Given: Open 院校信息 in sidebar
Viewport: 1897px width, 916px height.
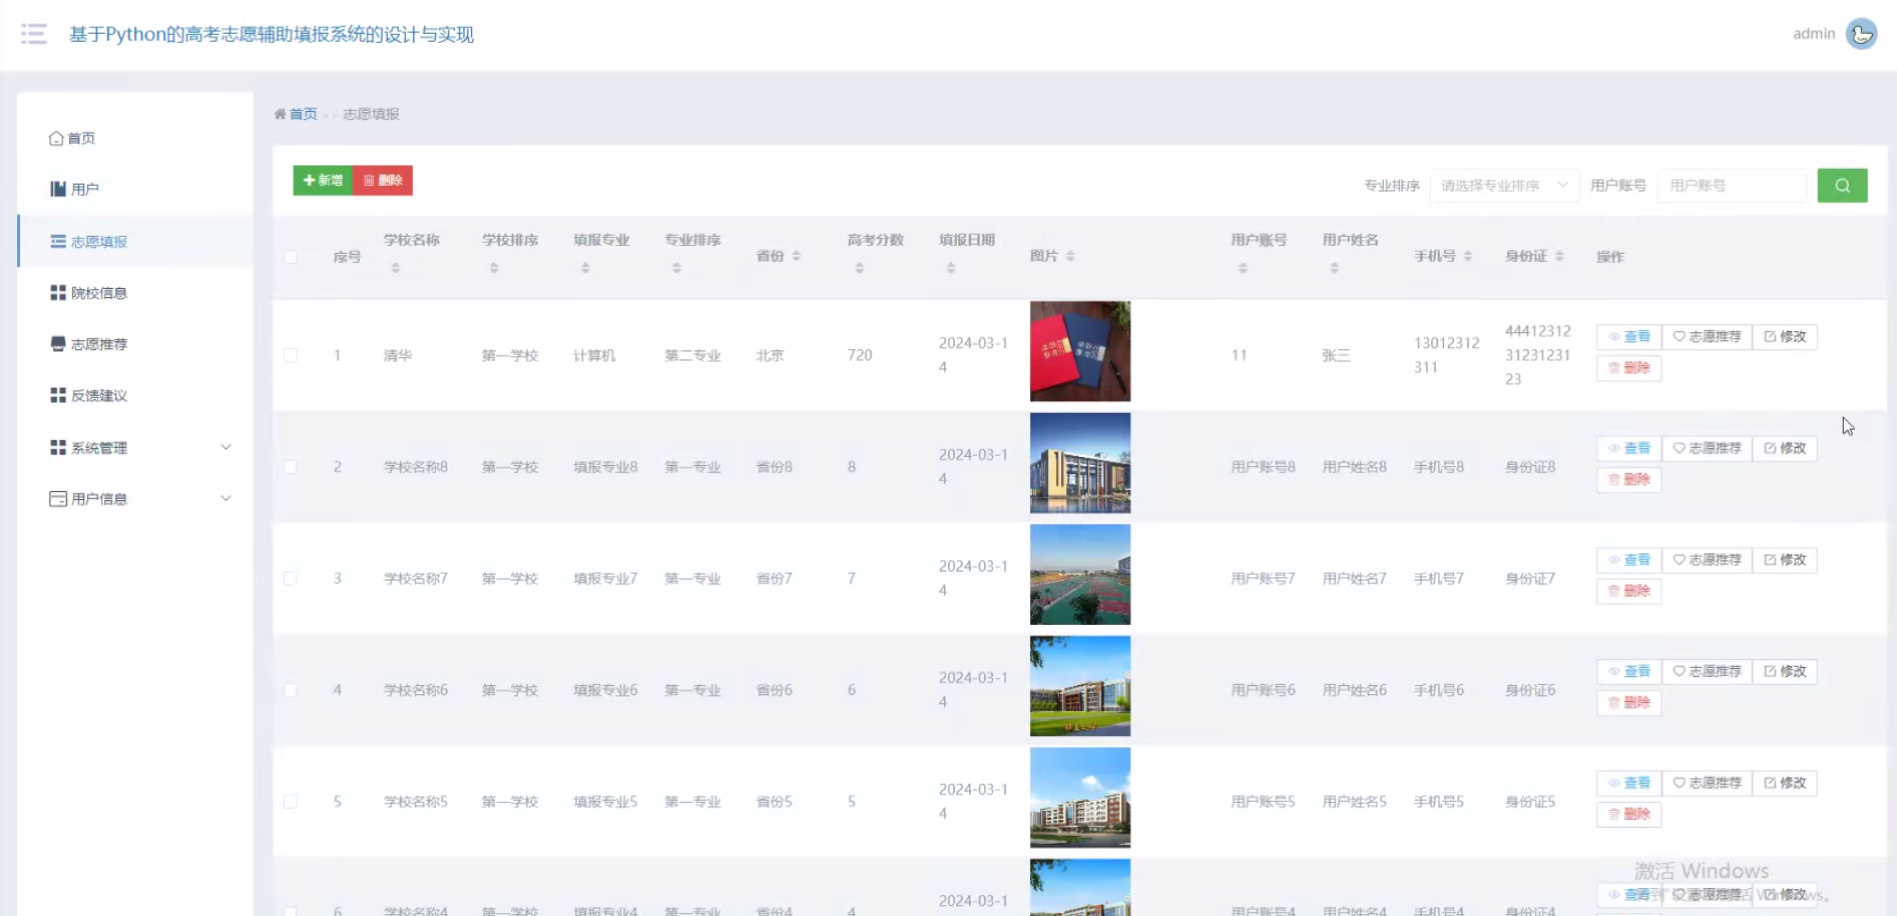Looking at the screenshot, I should (x=135, y=293).
